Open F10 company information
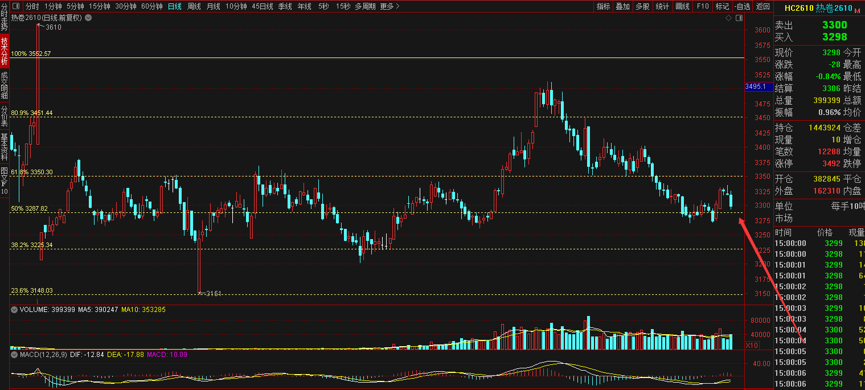865x390 pixels. [x=702, y=7]
